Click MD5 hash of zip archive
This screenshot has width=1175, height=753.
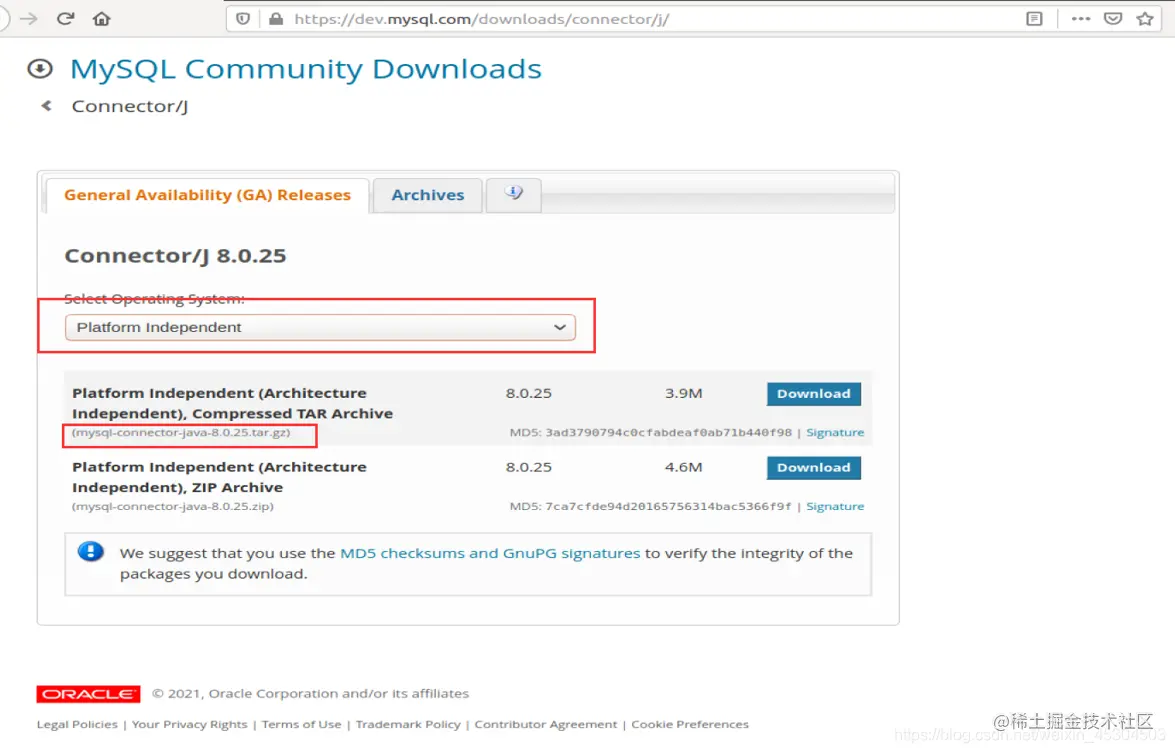coord(668,506)
